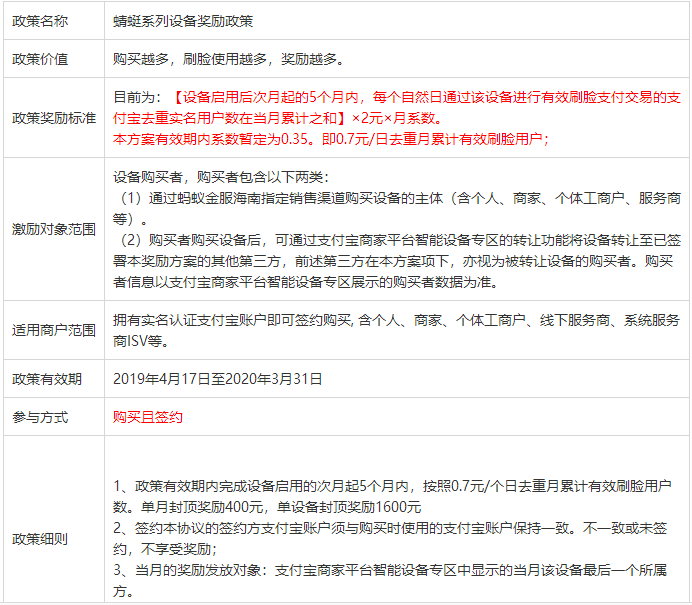
Task: Click the 政策细则 row label
Action: tap(40, 539)
